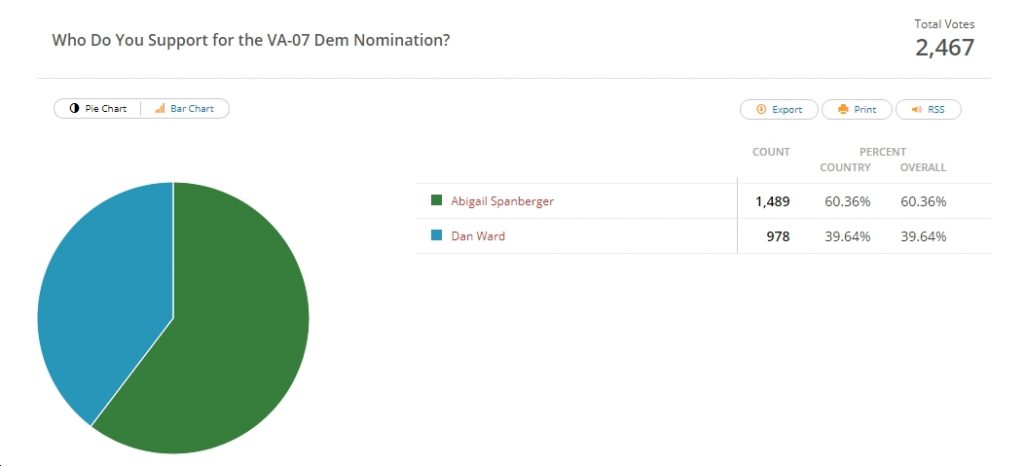Click the green swatch beside Abigail Spanberger

coord(437,200)
